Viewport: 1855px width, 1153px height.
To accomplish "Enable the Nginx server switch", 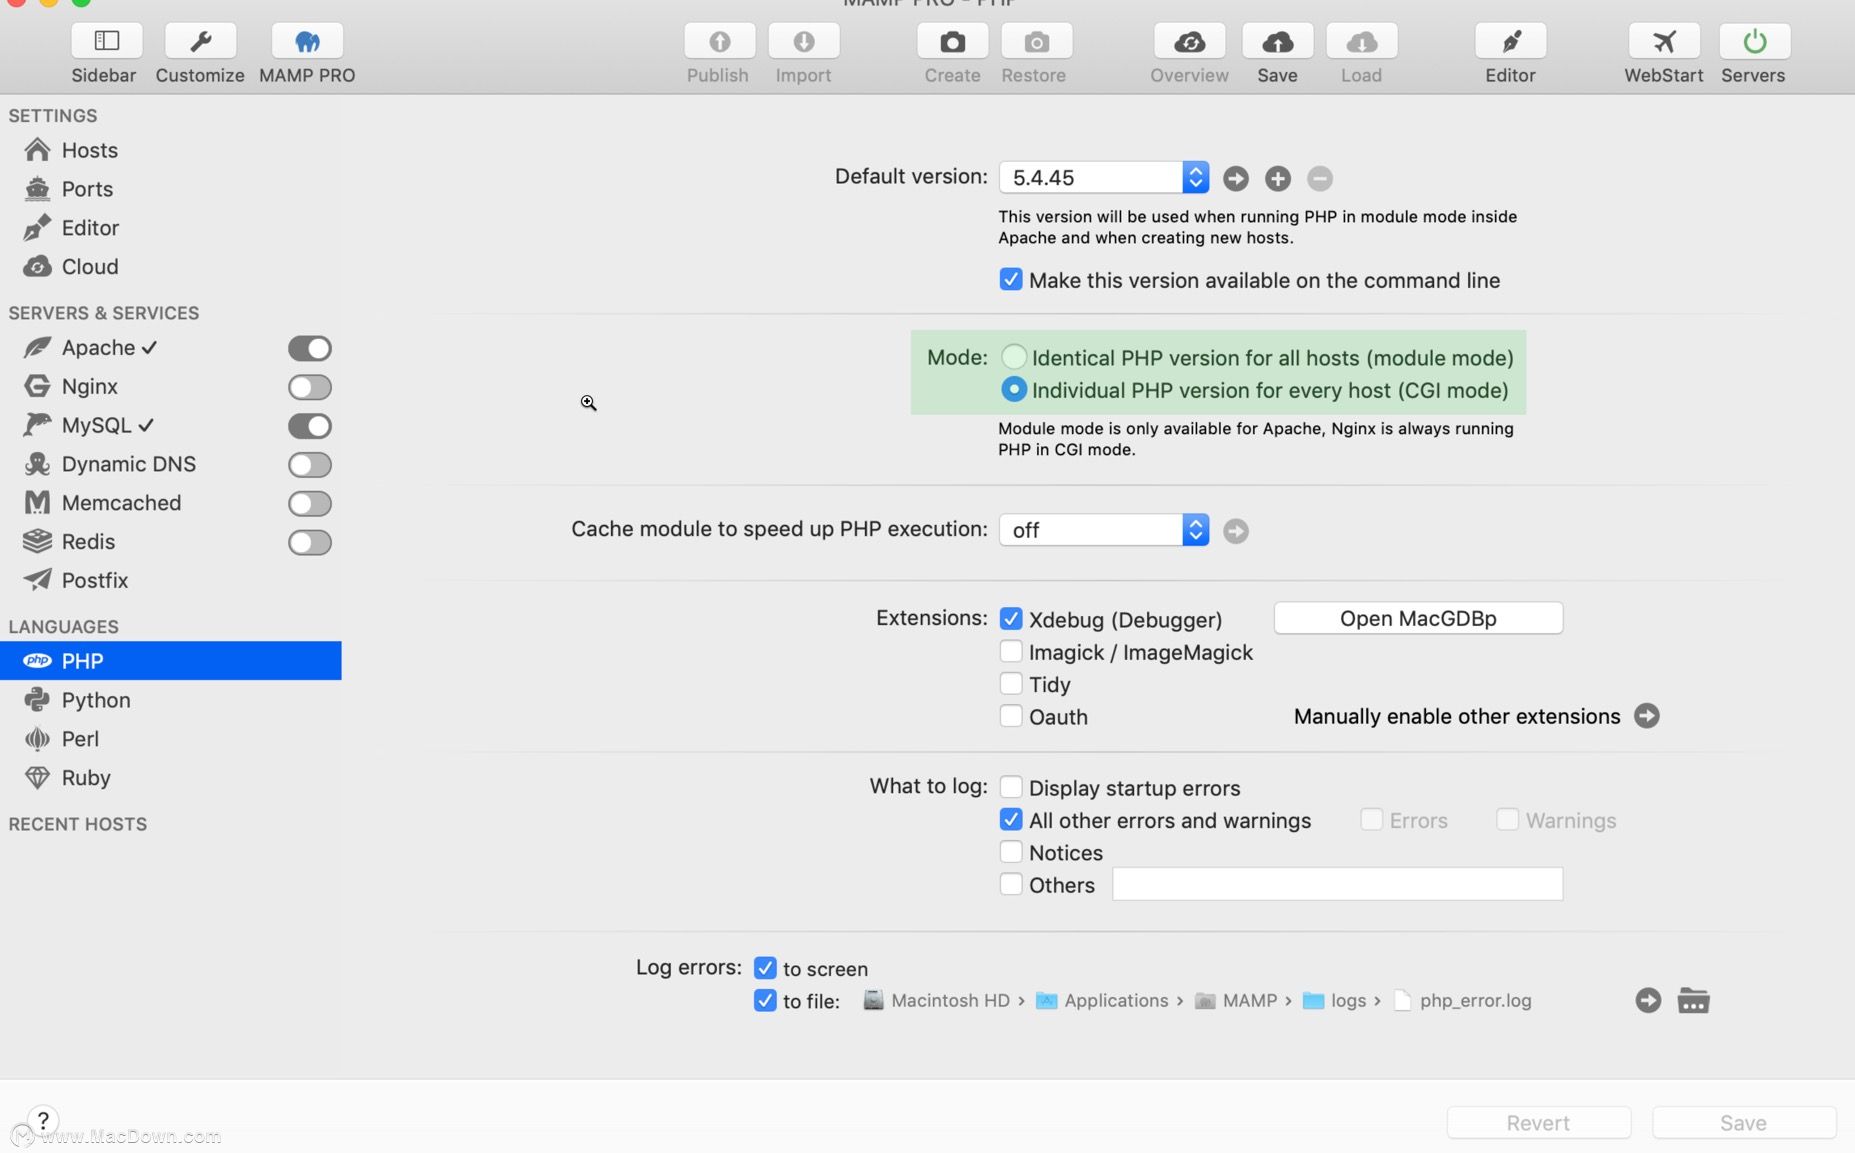I will coord(309,387).
